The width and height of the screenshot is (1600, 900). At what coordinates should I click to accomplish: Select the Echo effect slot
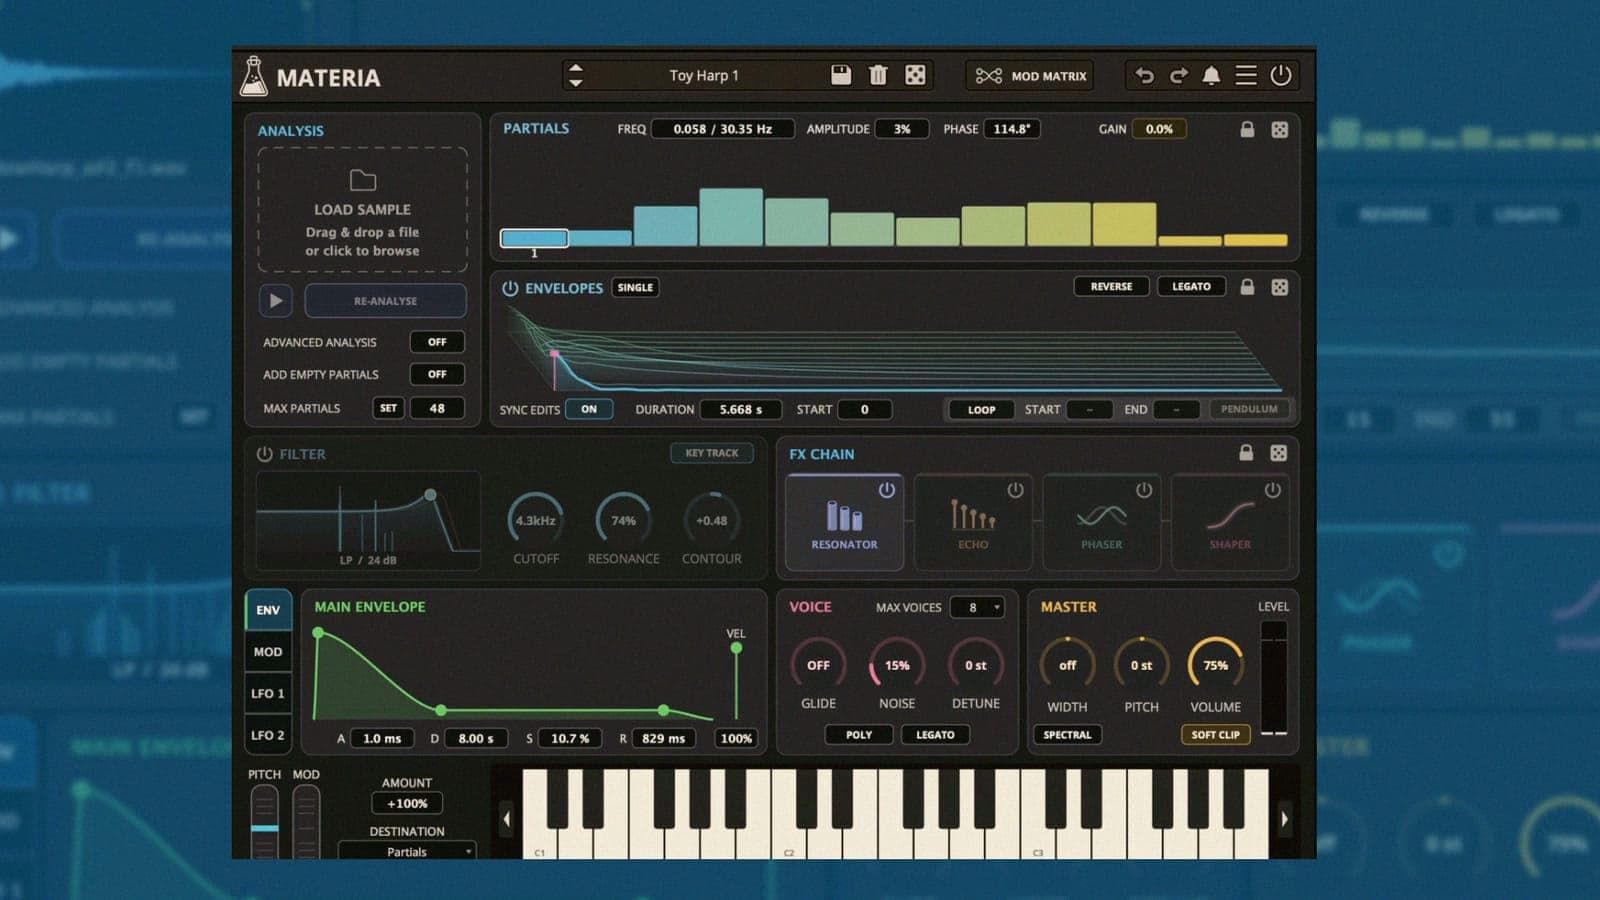point(973,523)
